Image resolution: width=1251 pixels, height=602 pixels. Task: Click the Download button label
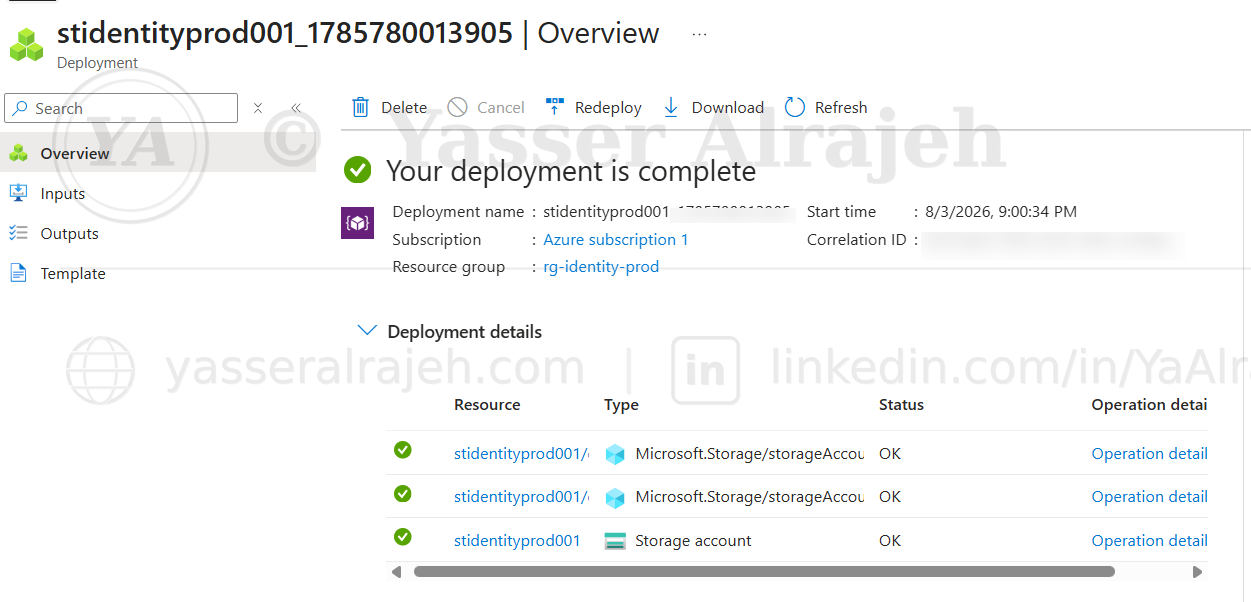tap(728, 108)
